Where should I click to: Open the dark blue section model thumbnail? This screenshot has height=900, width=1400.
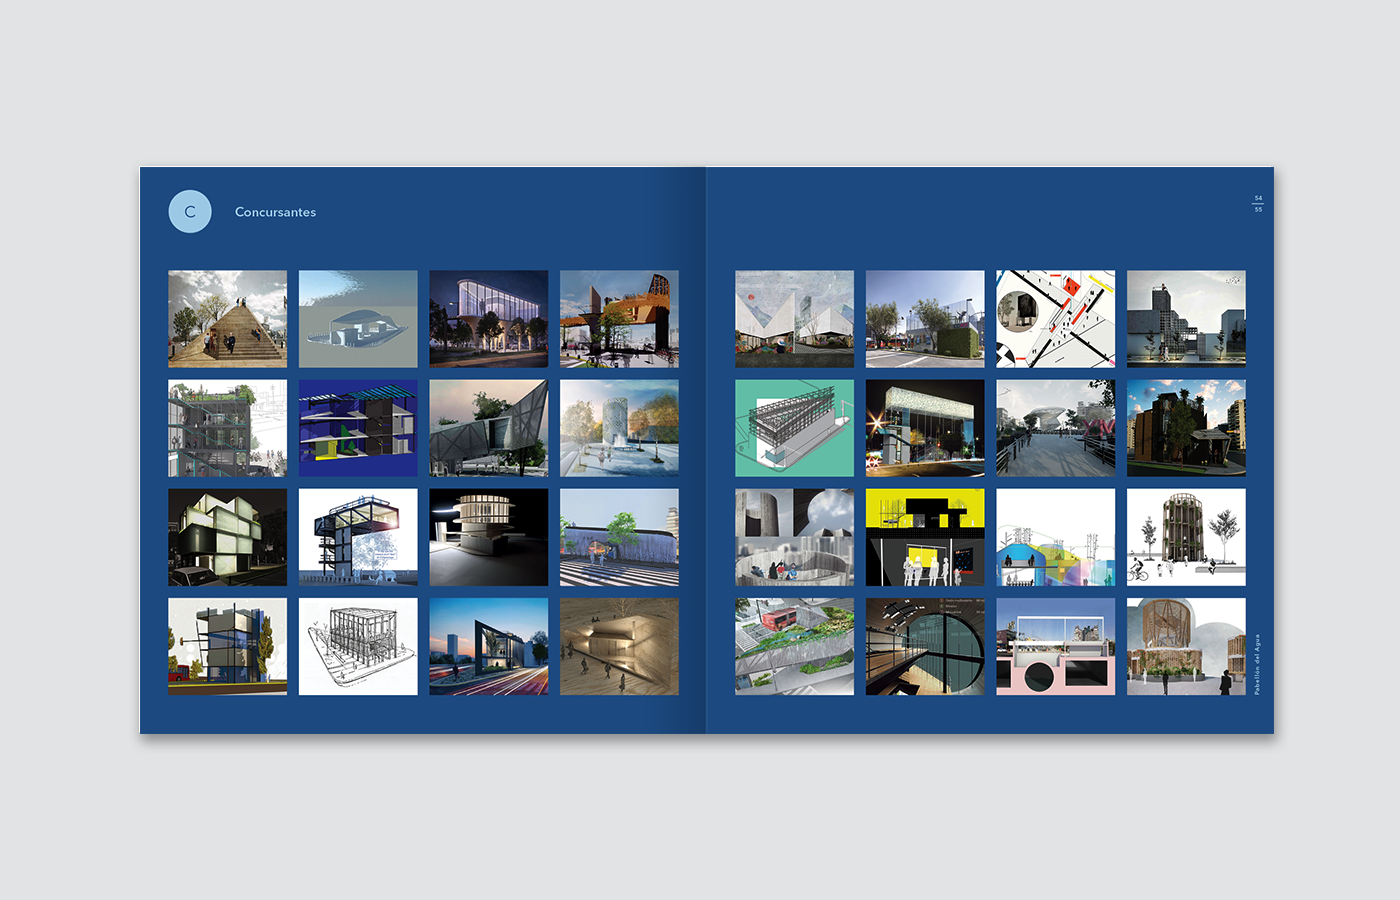pyautogui.click(x=358, y=428)
